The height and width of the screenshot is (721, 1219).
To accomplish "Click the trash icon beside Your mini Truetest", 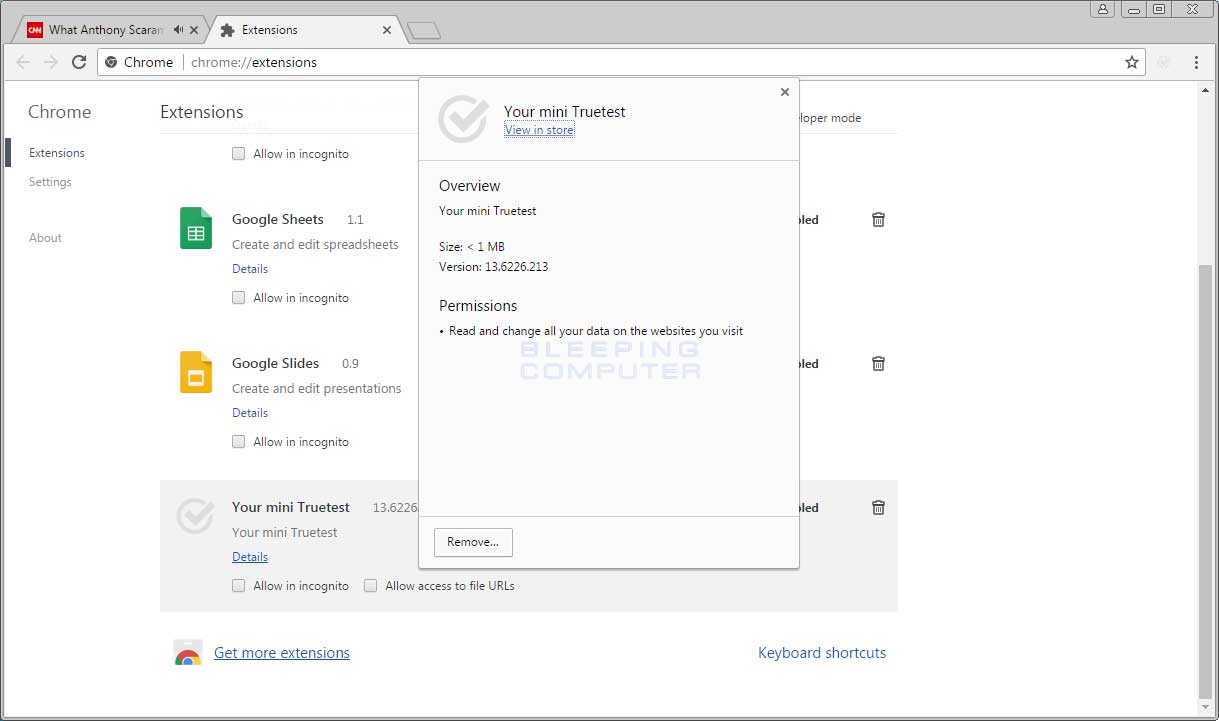I will tap(878, 507).
